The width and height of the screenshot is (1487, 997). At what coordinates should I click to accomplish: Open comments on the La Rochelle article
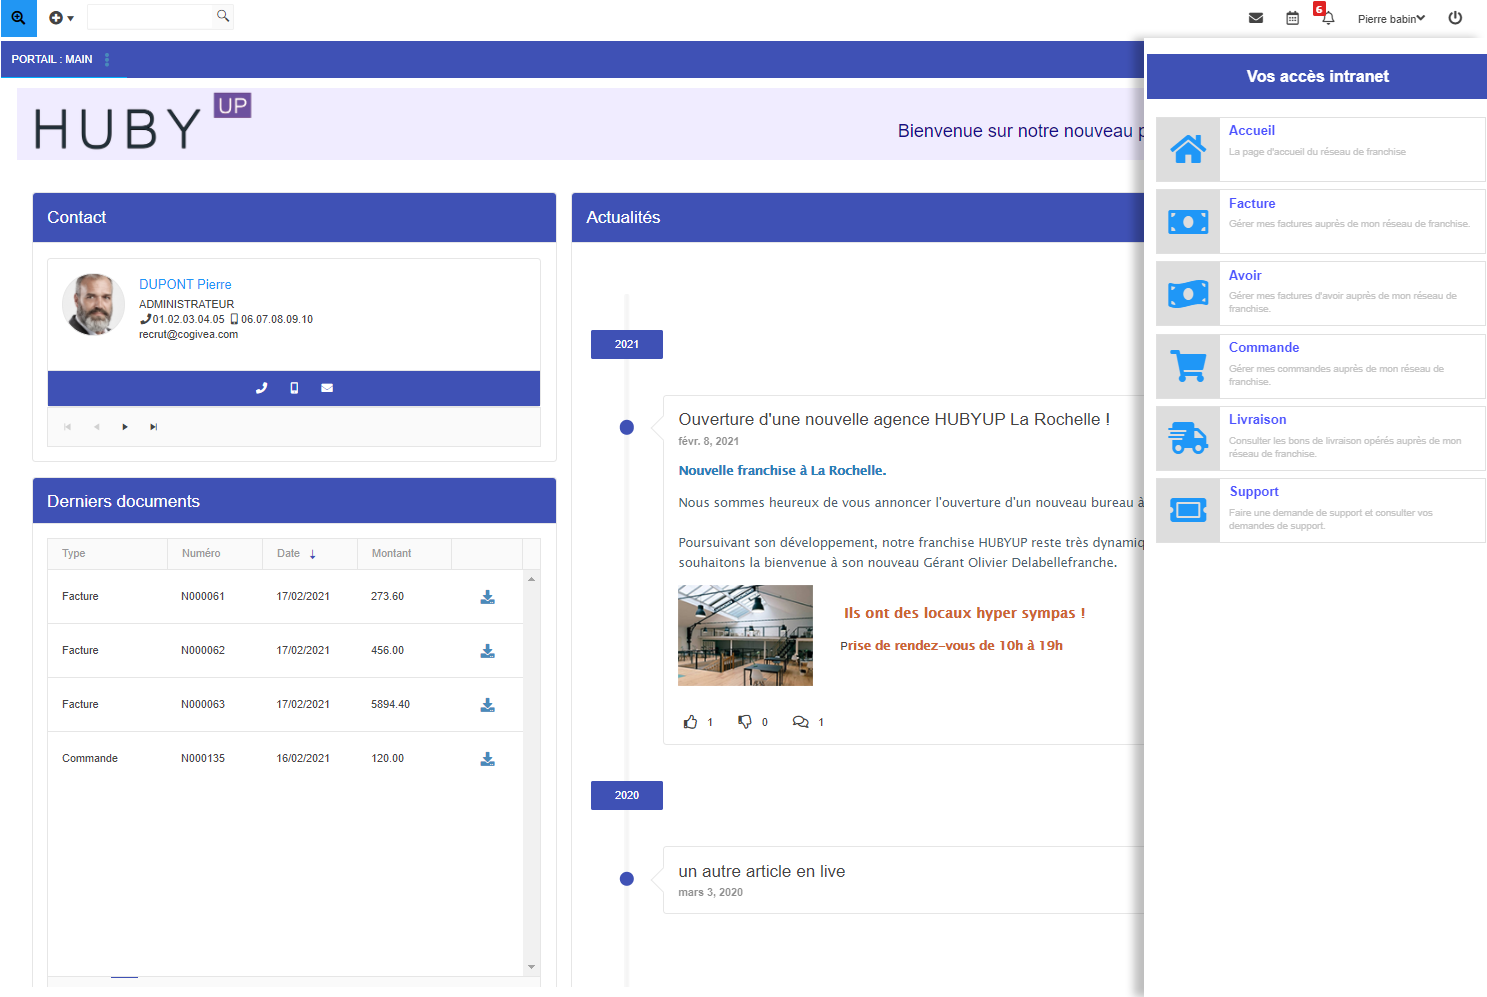click(801, 722)
